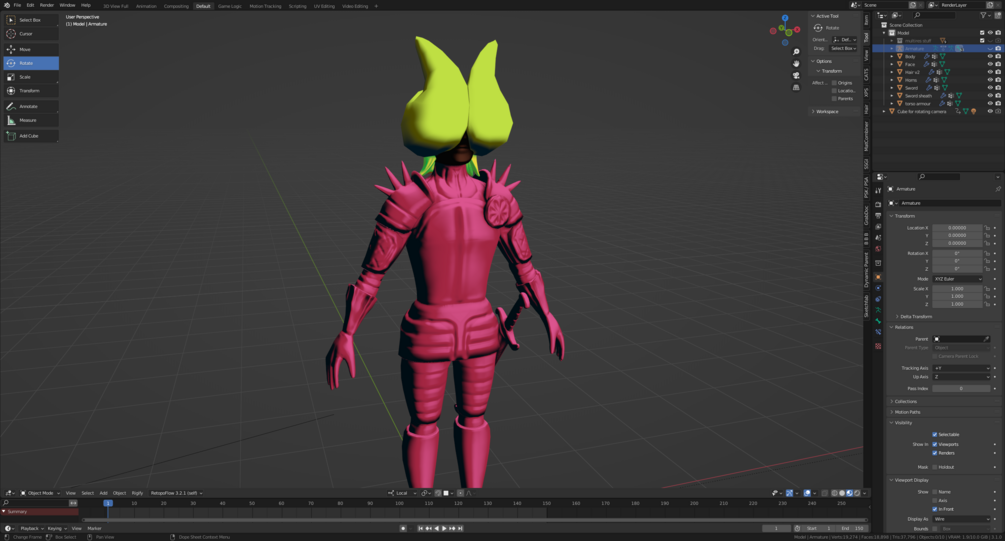Click the zoom magnifier viewport icon
Image resolution: width=1005 pixels, height=541 pixels.
pos(796,52)
